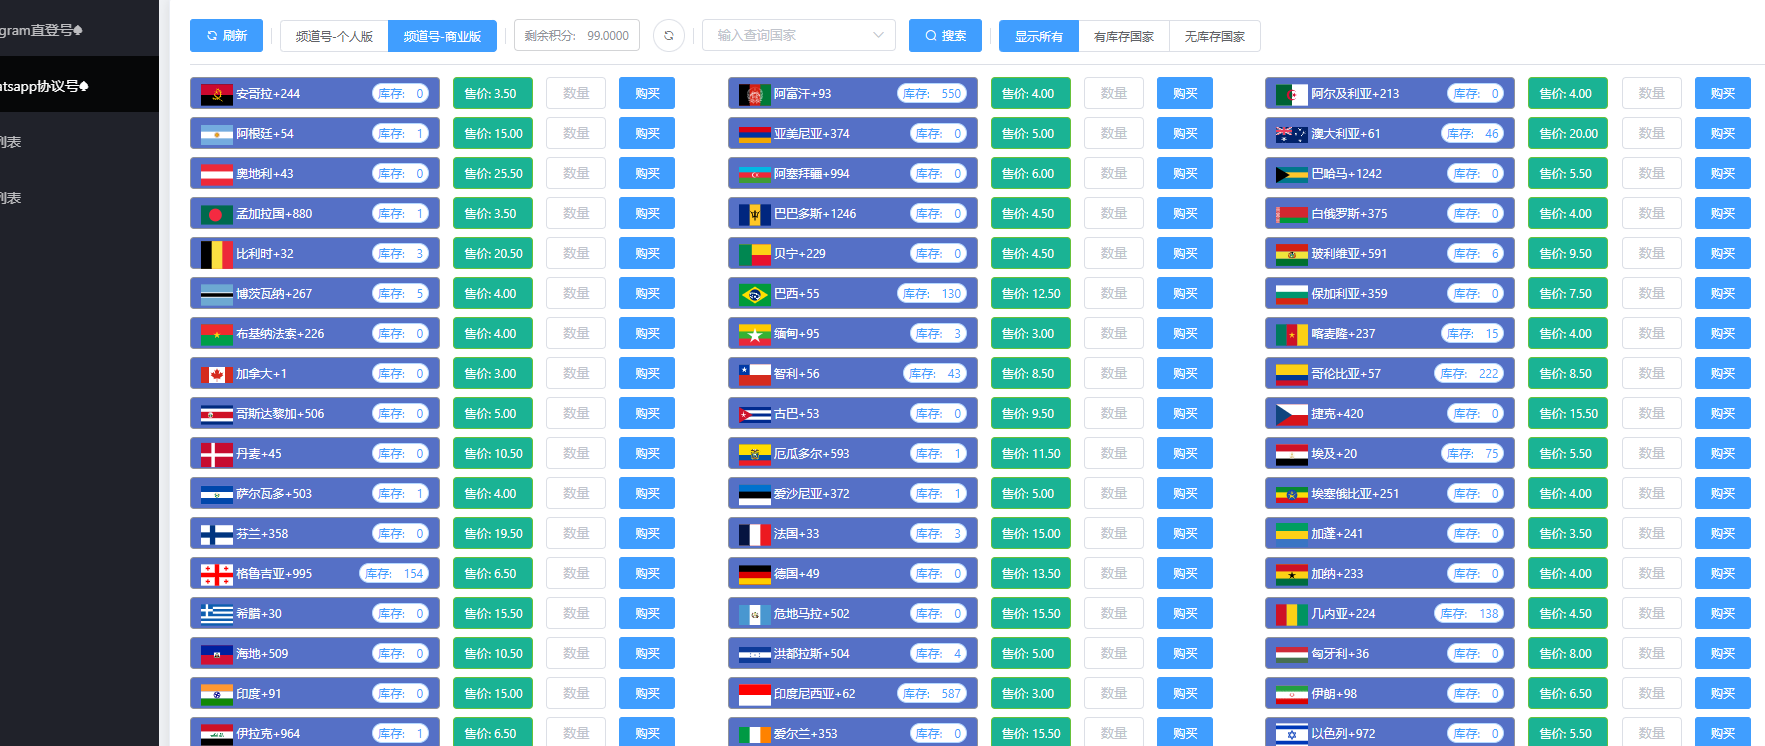Click the Georgia +995 flag icon
This screenshot has width=1765, height=746.
[x=216, y=574]
